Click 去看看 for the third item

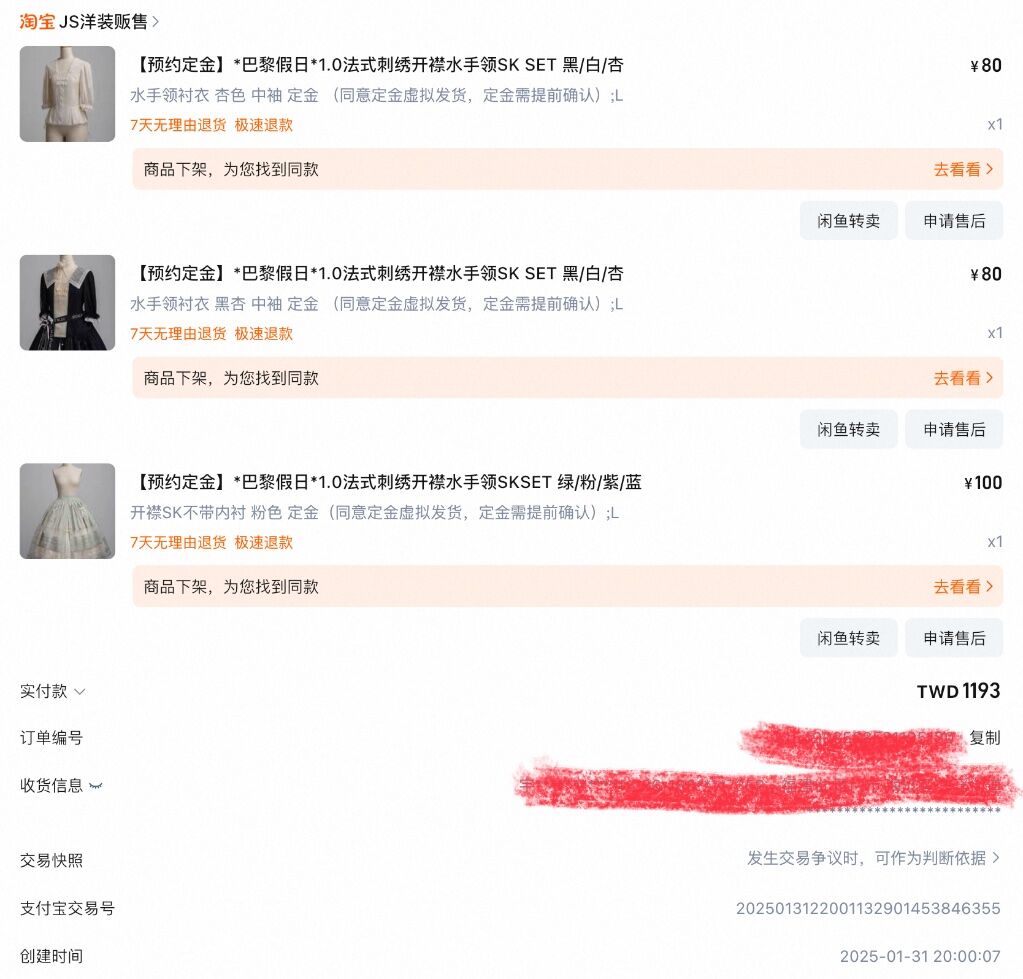963,587
